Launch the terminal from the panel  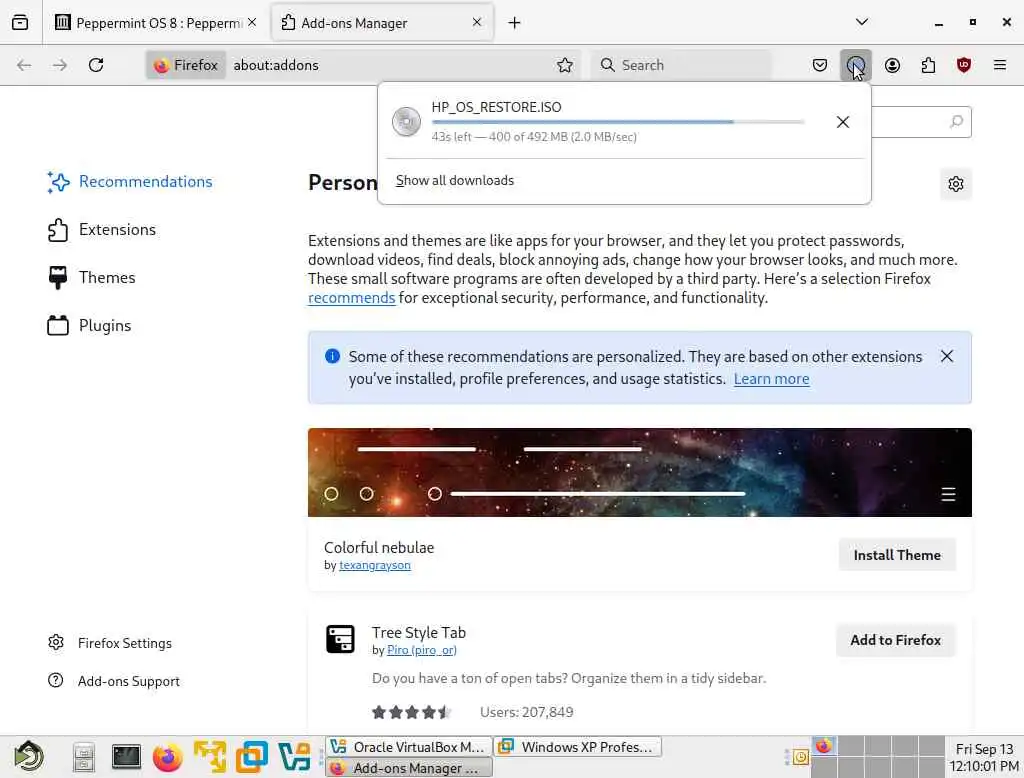click(126, 756)
